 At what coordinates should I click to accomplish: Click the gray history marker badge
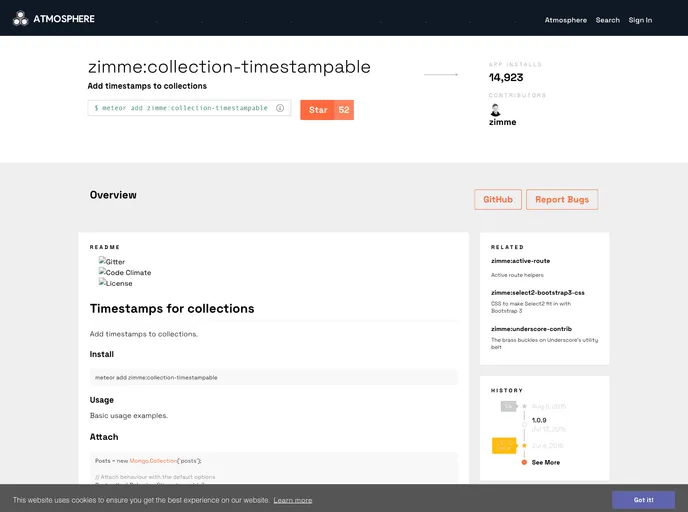tap(509, 406)
